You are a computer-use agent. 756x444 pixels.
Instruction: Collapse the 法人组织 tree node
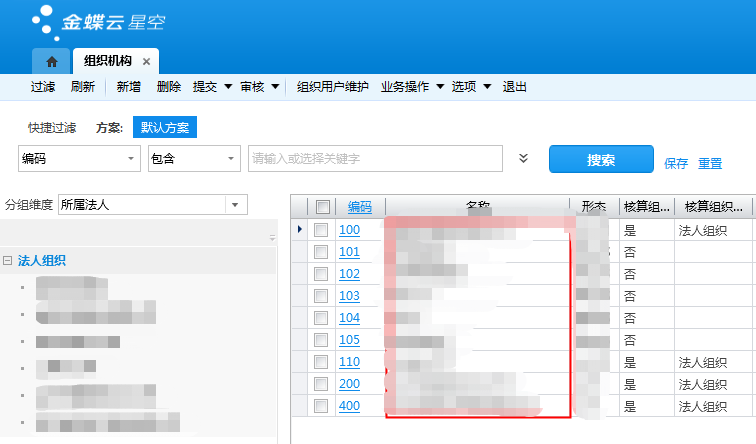coord(8,261)
